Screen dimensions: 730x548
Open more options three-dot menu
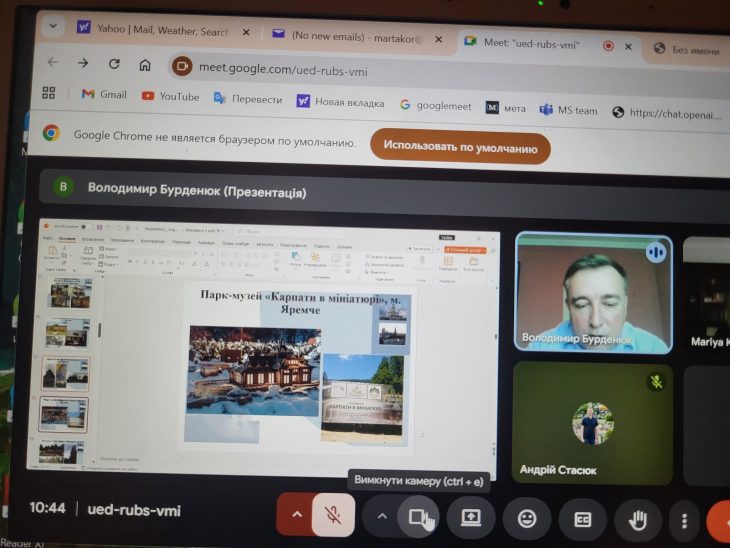click(684, 521)
